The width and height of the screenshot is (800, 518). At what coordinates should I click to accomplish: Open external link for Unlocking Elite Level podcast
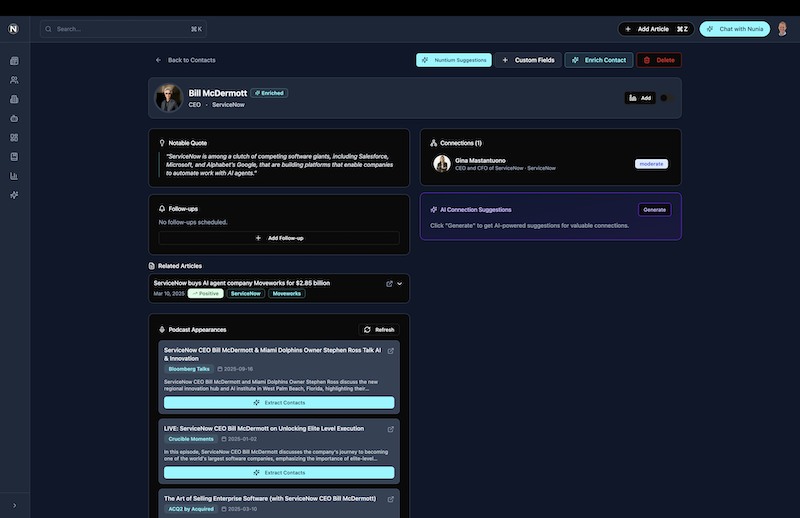pyautogui.click(x=391, y=429)
